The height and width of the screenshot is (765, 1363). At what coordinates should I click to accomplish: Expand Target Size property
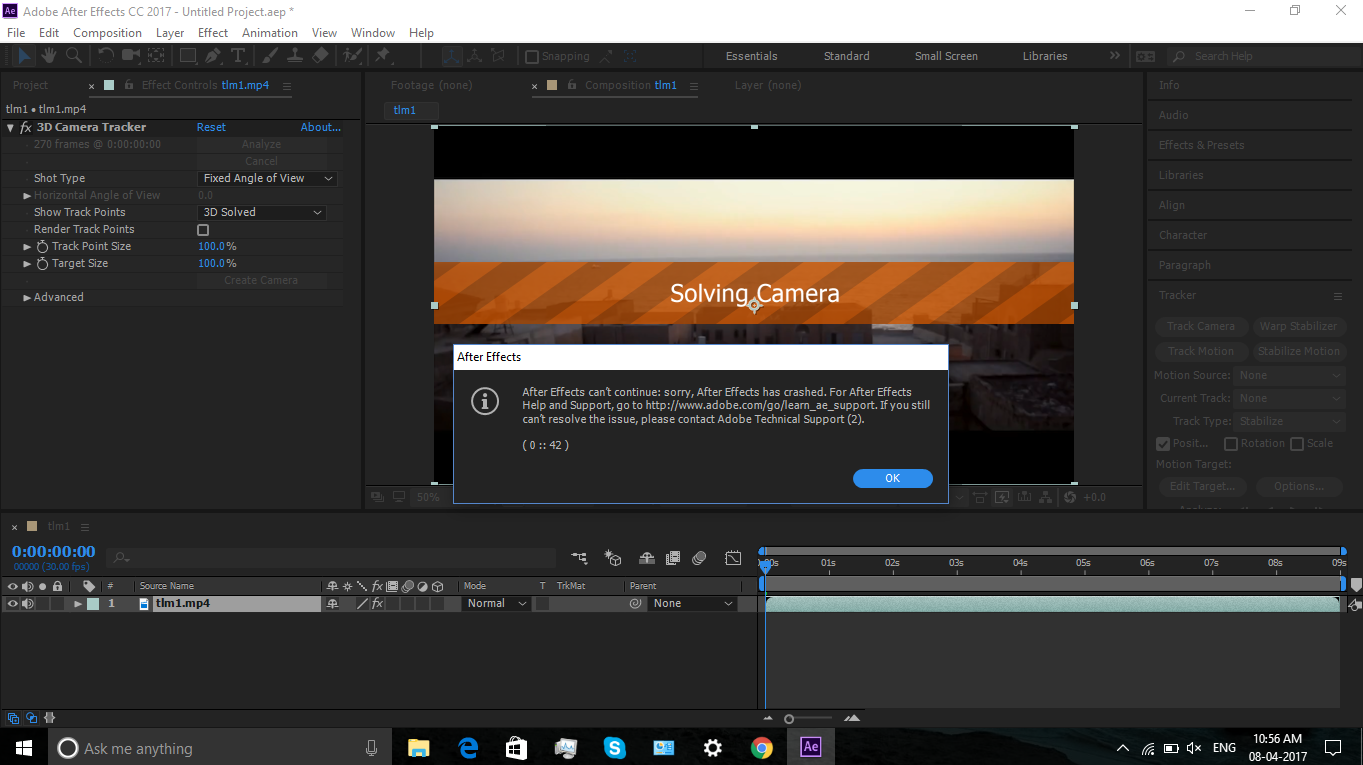point(27,264)
